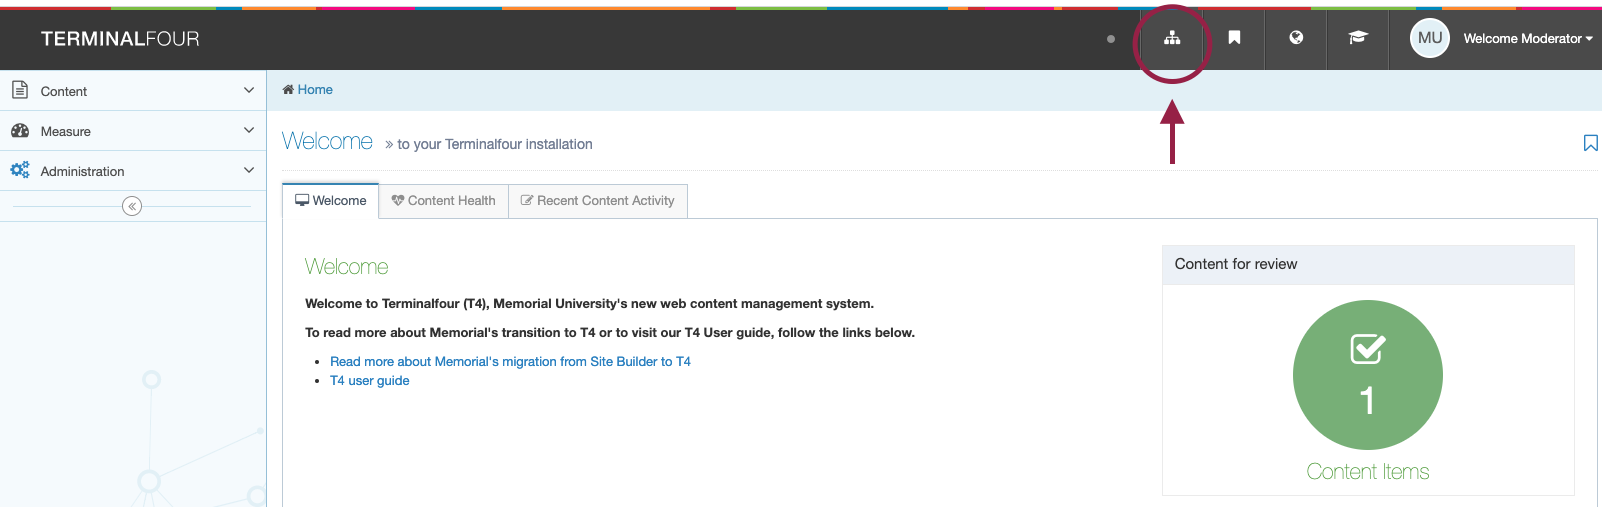The width and height of the screenshot is (1602, 507).
Task: Open the site structure icon in header
Action: point(1172,38)
